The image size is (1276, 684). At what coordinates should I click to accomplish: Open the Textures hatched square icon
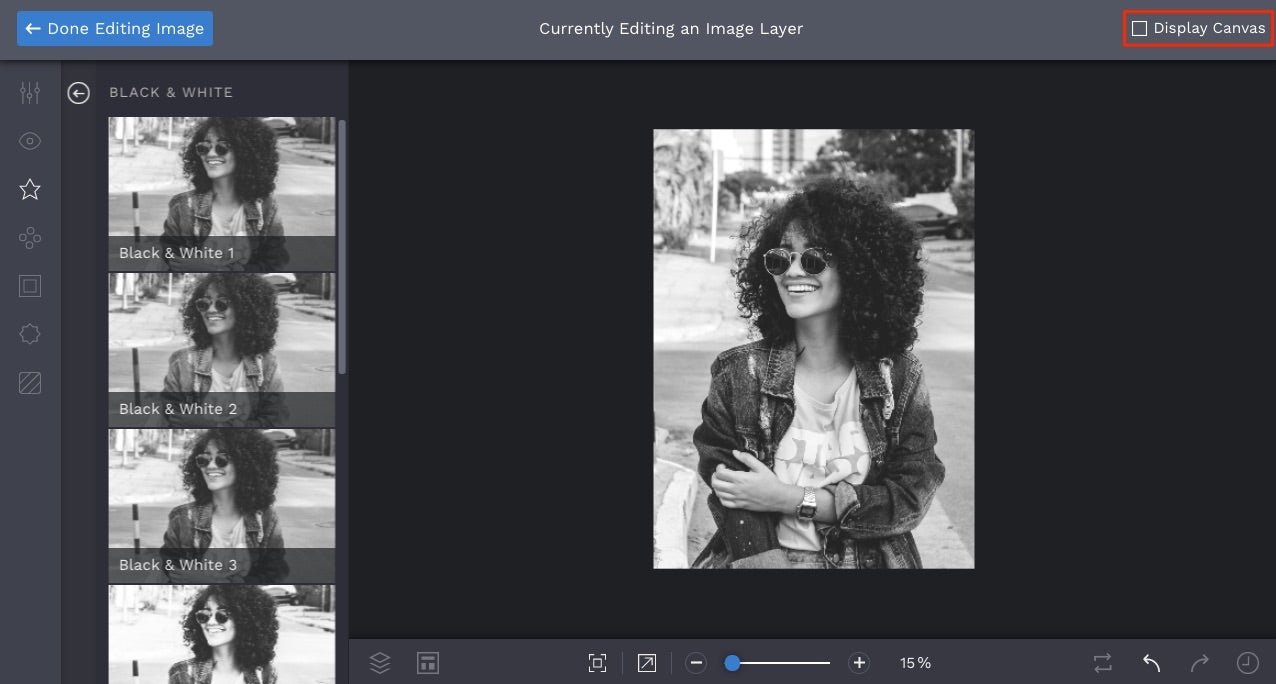point(30,382)
